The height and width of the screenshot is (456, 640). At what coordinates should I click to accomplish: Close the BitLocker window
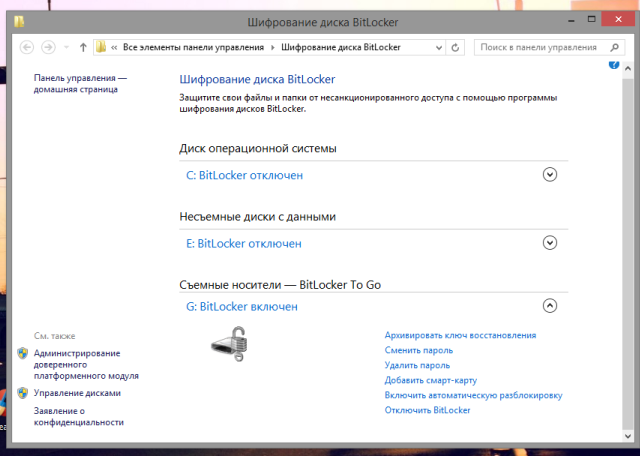point(619,20)
